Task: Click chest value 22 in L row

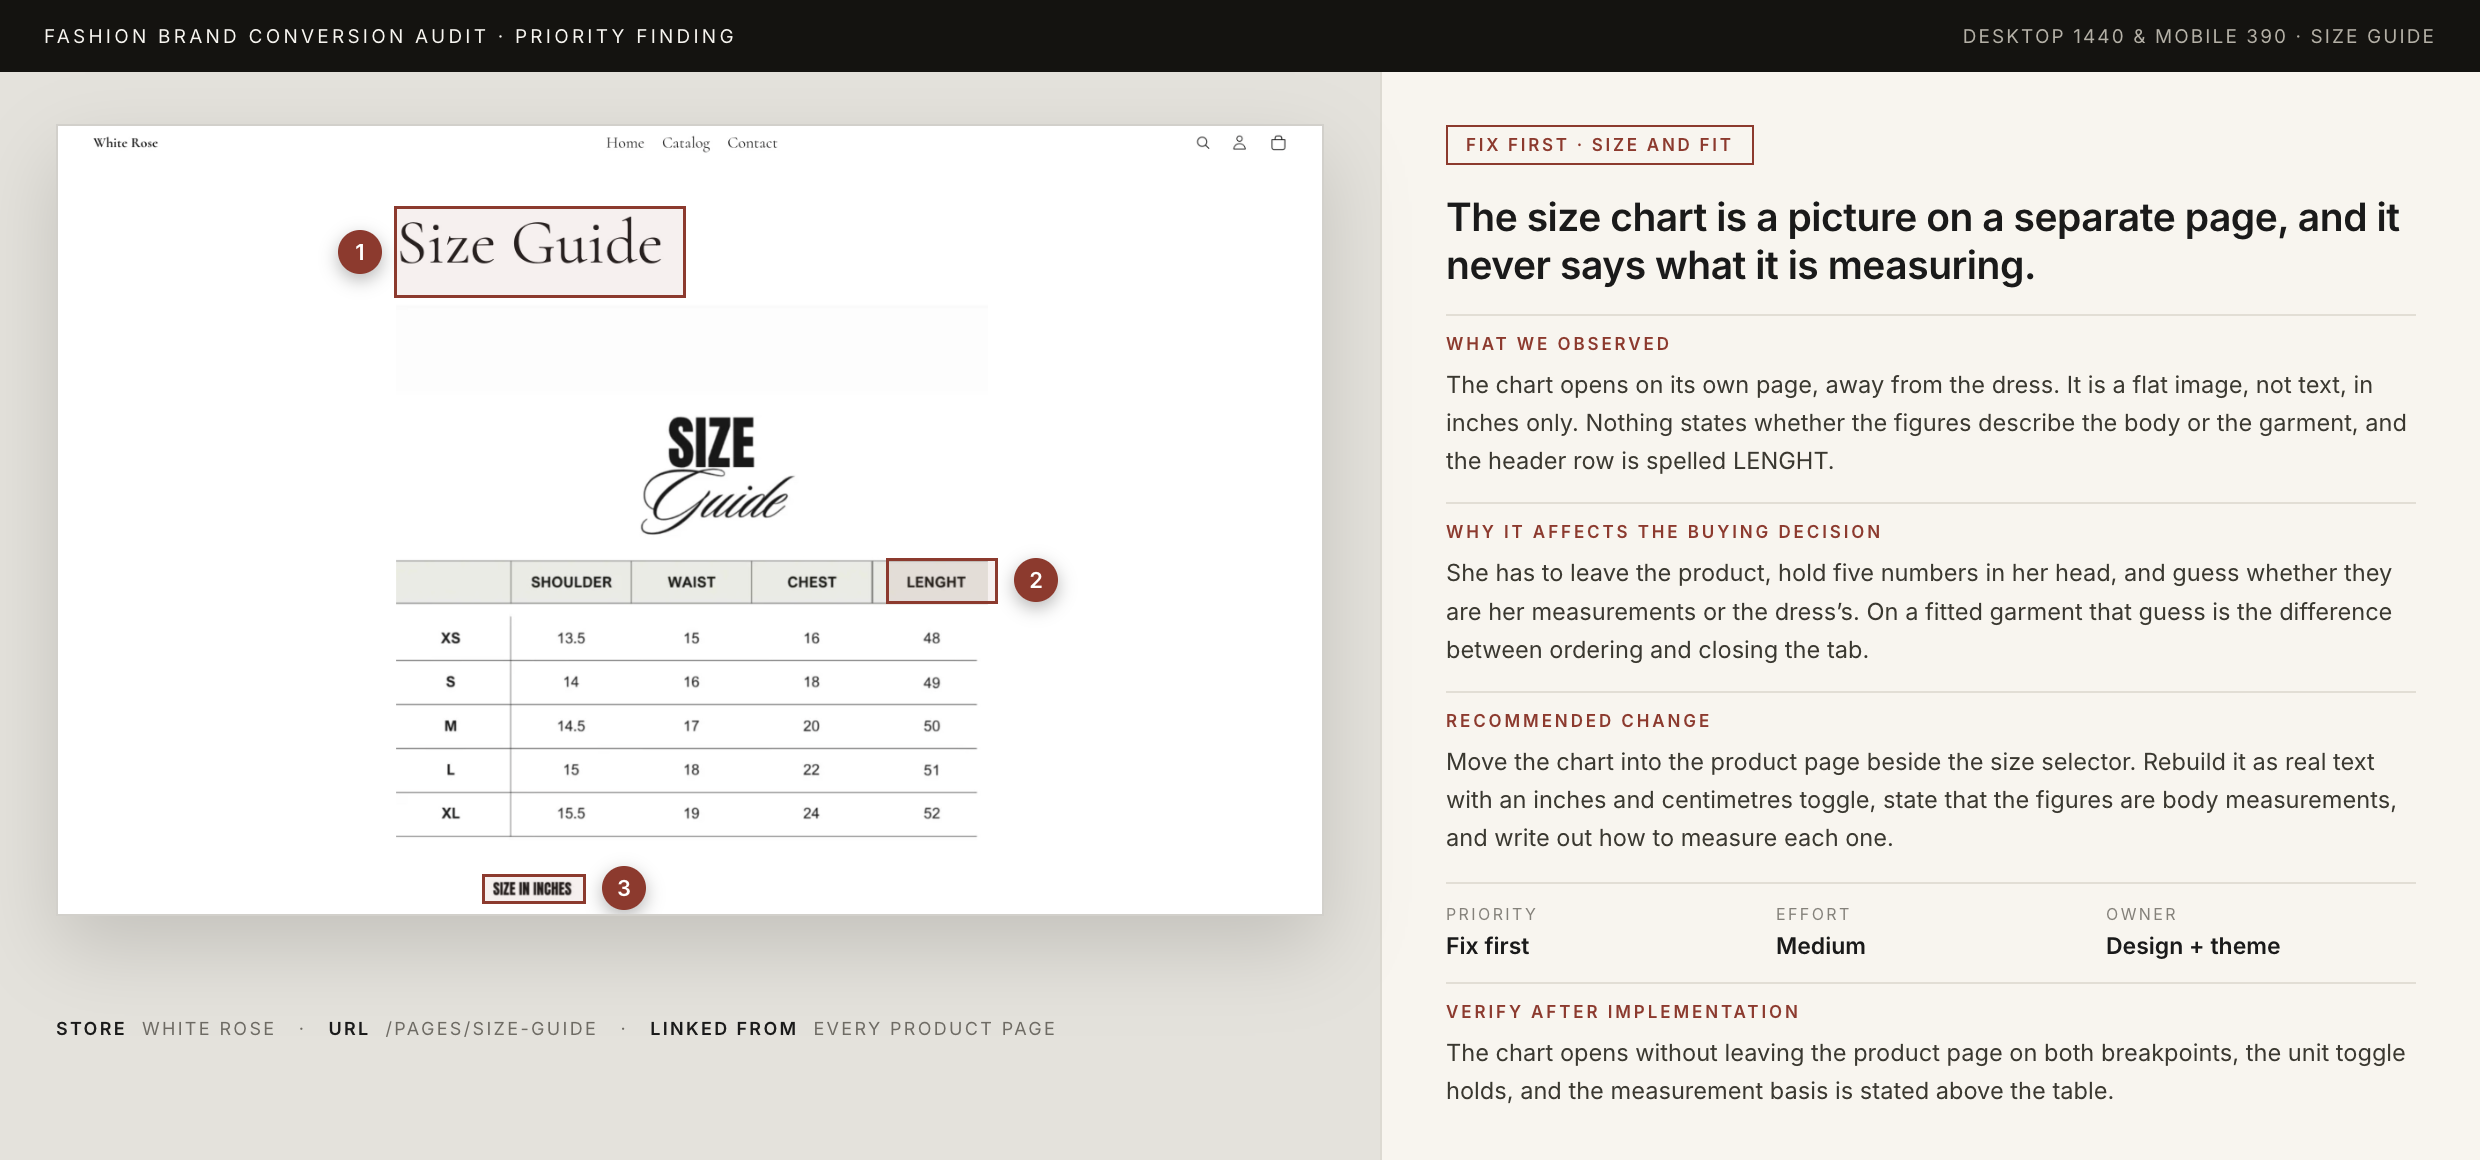Action: 811,770
